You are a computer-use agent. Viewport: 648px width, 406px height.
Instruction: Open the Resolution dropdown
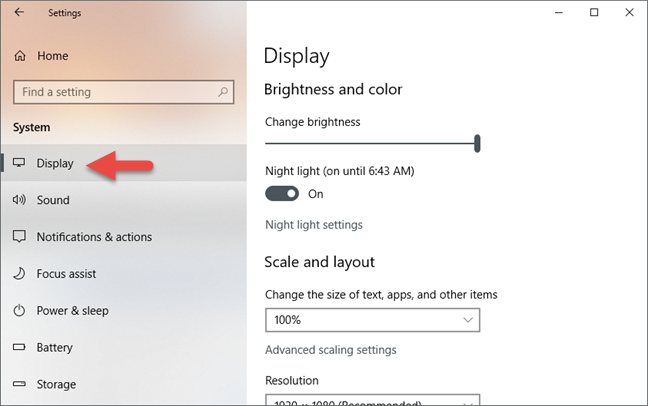tap(372, 400)
